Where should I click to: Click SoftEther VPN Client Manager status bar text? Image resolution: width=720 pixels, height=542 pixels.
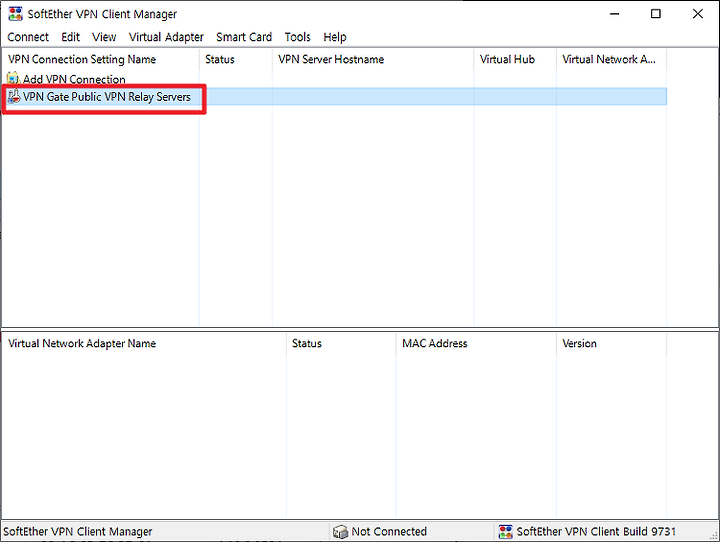pyautogui.click(x=78, y=531)
